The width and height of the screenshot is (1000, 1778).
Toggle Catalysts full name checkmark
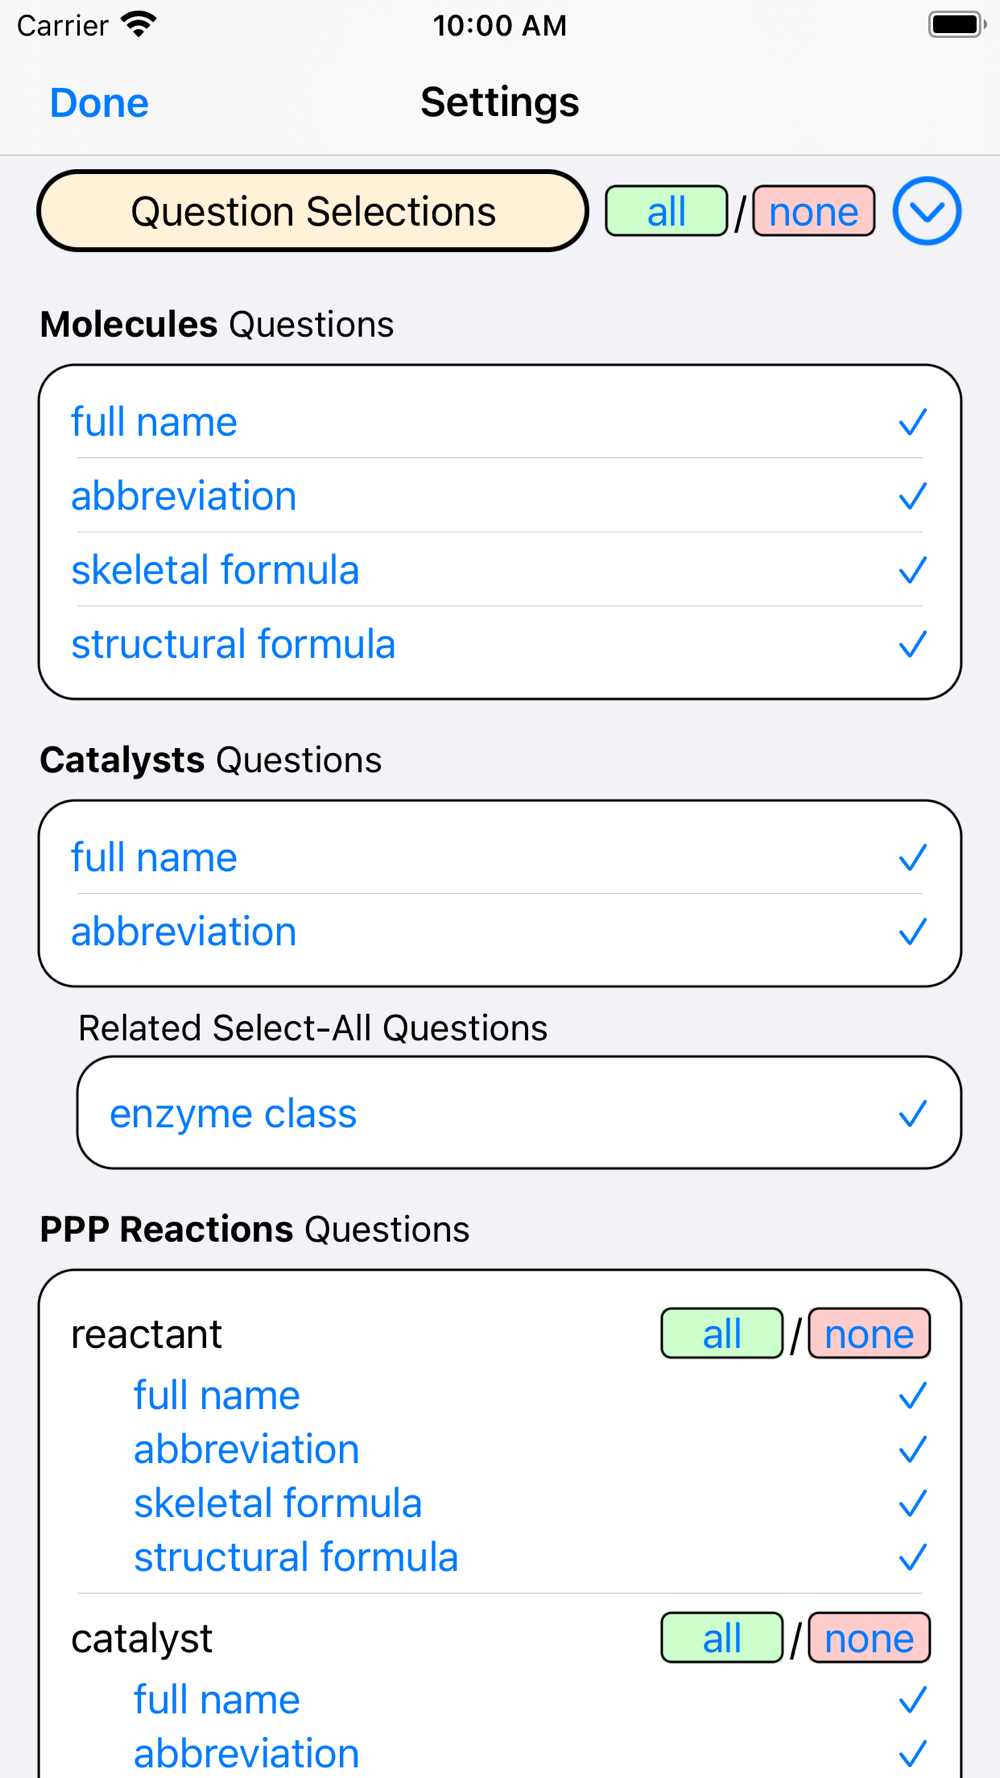tap(912, 858)
